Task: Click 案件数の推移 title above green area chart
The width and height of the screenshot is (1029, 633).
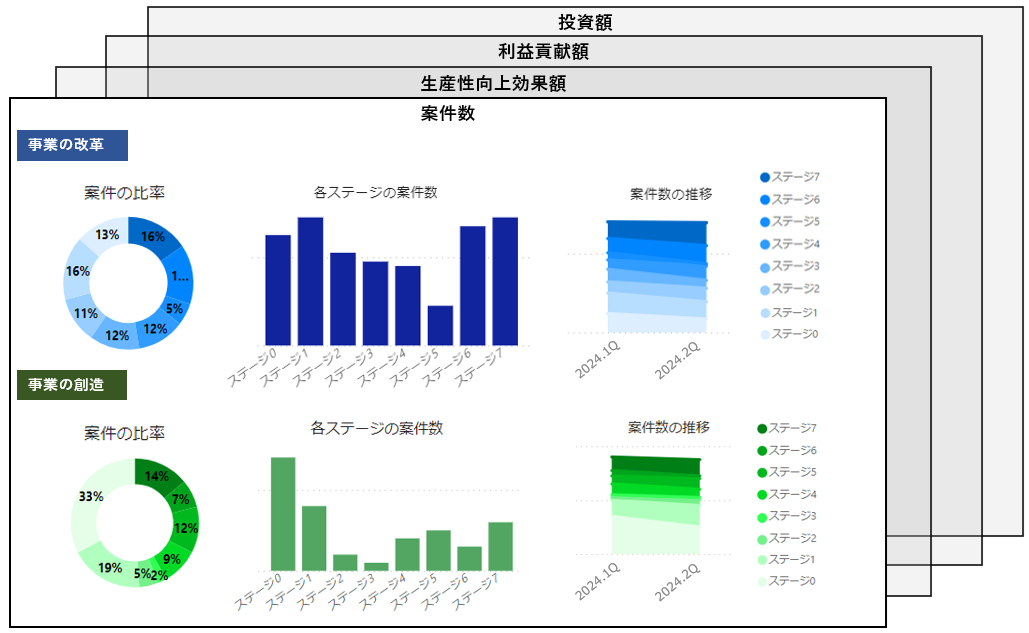Action: click(x=669, y=428)
